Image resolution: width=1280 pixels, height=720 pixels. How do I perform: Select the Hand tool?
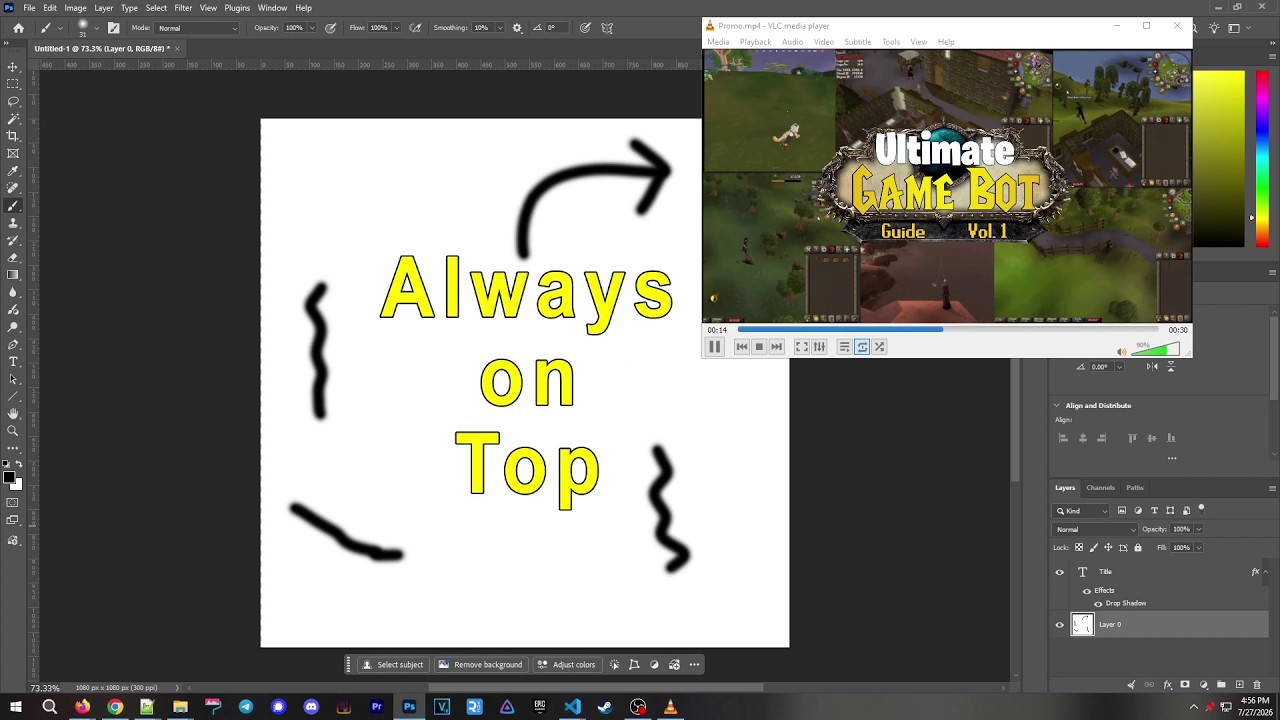(x=13, y=413)
